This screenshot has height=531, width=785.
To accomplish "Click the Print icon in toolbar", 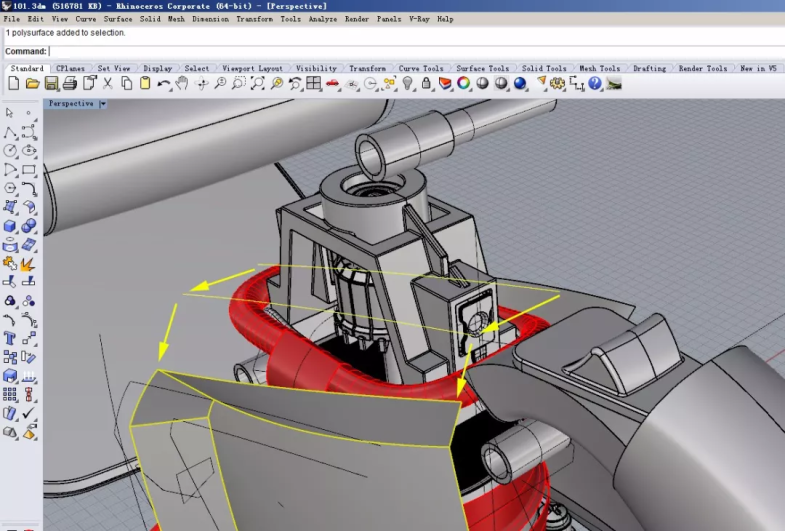I will [x=71, y=83].
